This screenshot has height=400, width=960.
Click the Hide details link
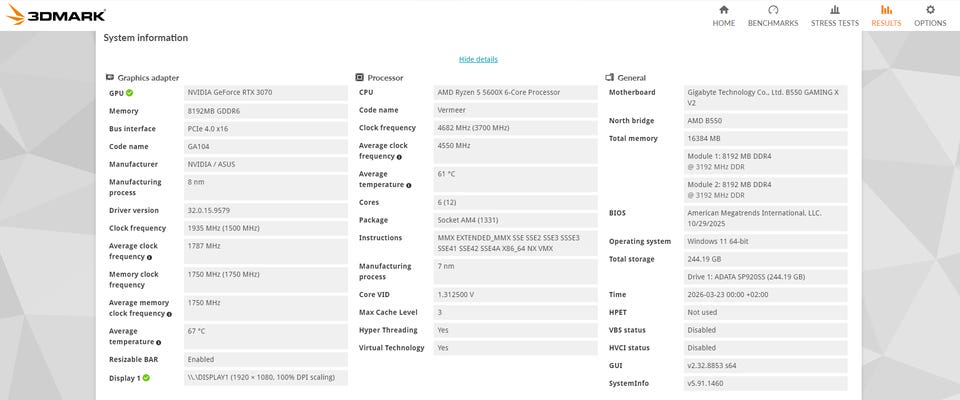(x=478, y=59)
